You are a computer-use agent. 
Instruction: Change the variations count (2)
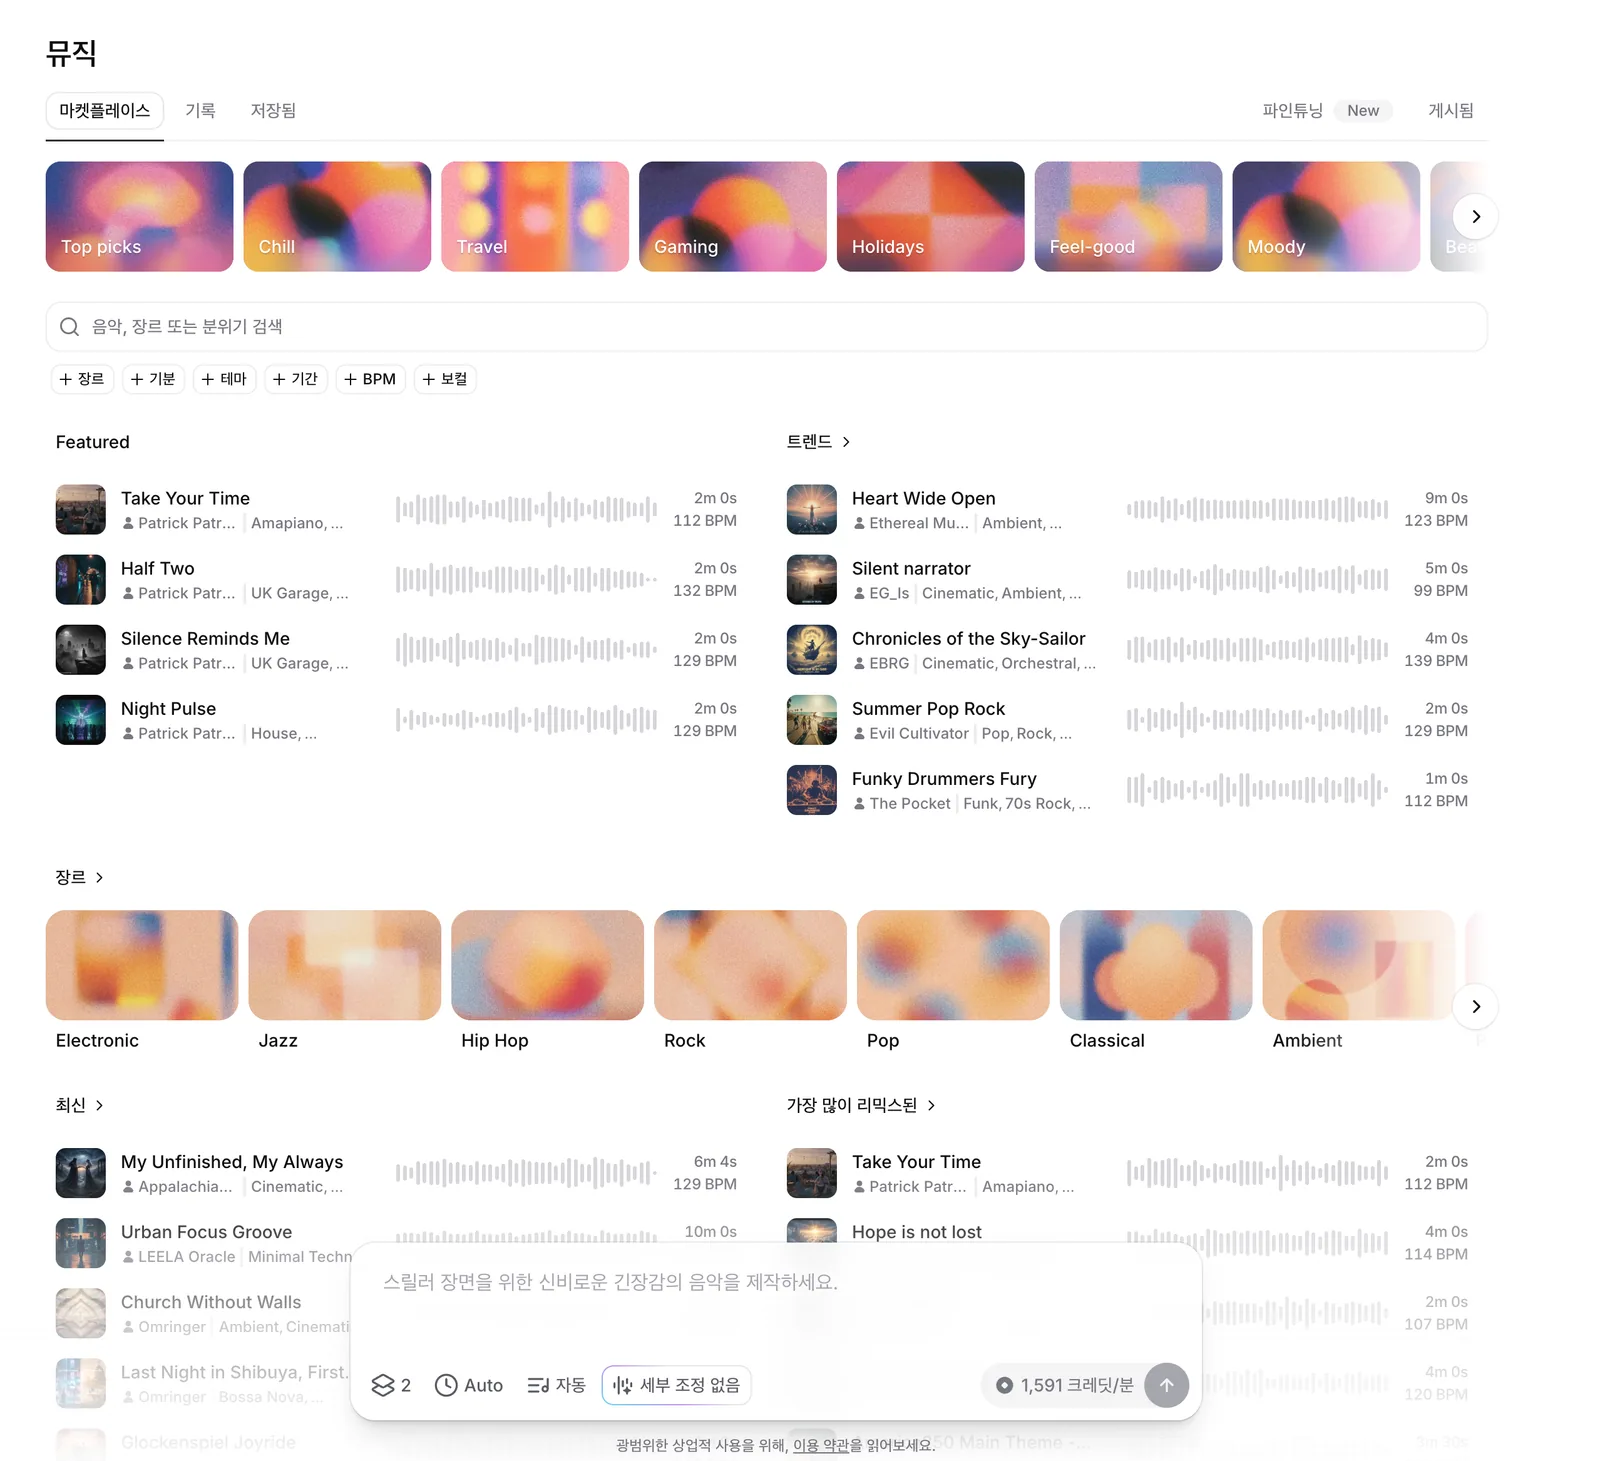tap(391, 1386)
